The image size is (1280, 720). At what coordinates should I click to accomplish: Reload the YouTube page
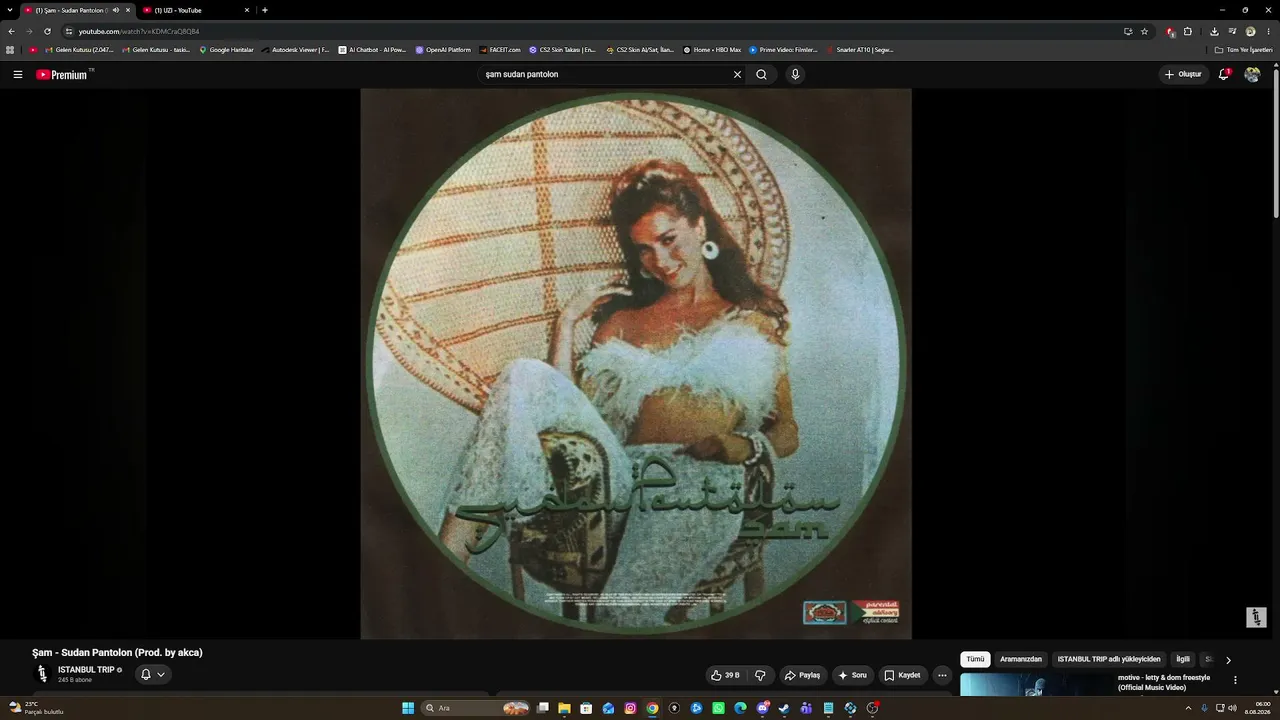click(47, 31)
